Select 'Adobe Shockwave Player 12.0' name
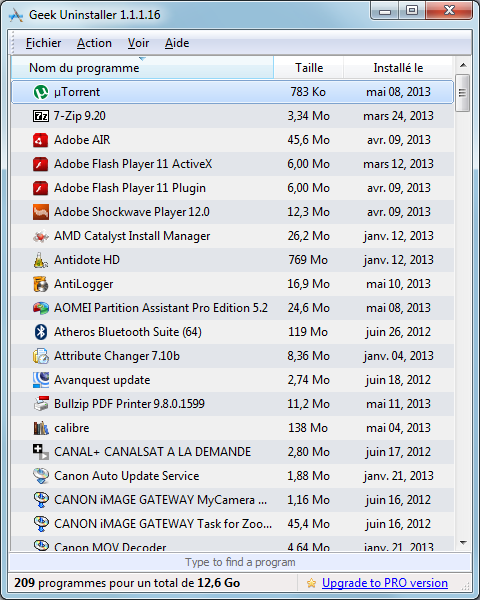The height and width of the screenshot is (600, 480). pyautogui.click(x=132, y=212)
